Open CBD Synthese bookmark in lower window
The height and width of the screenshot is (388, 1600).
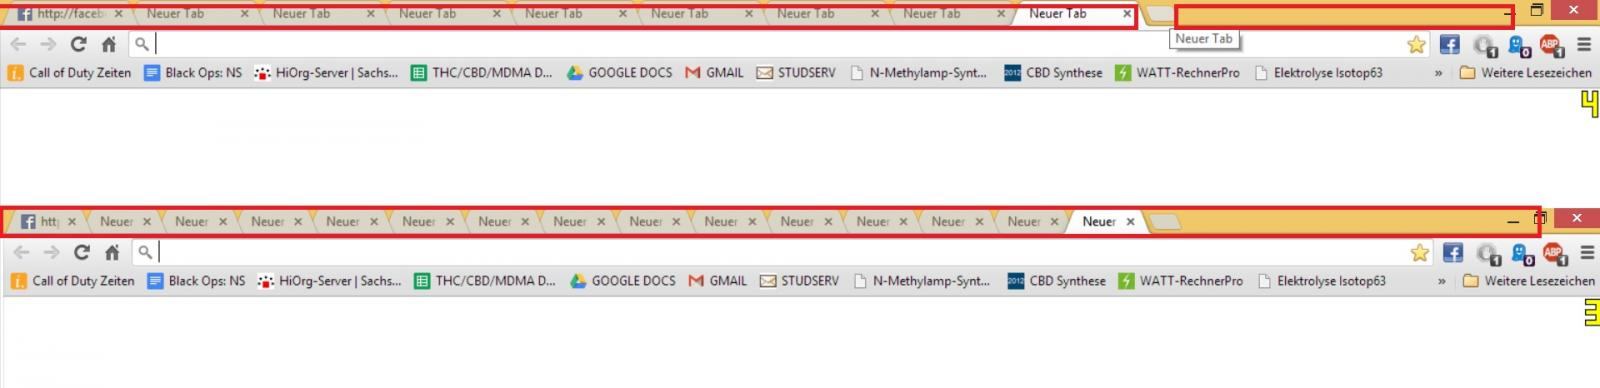click(x=1056, y=281)
